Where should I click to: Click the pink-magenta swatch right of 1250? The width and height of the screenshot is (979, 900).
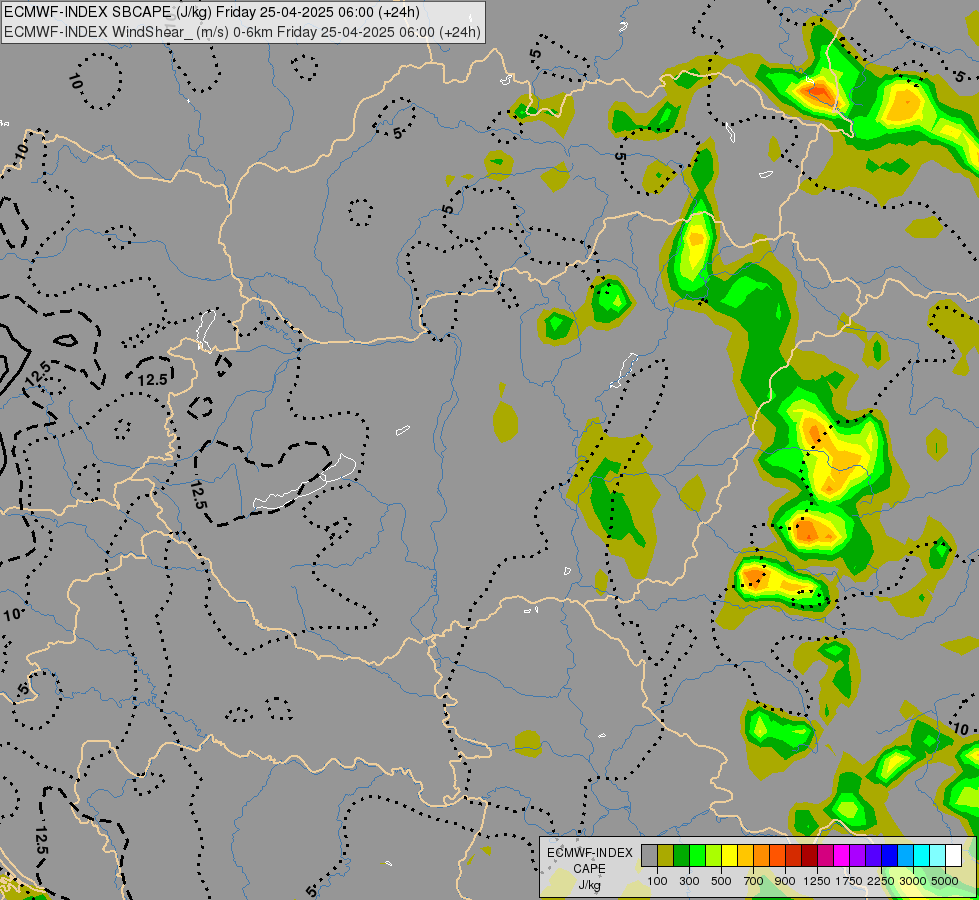pos(825,856)
